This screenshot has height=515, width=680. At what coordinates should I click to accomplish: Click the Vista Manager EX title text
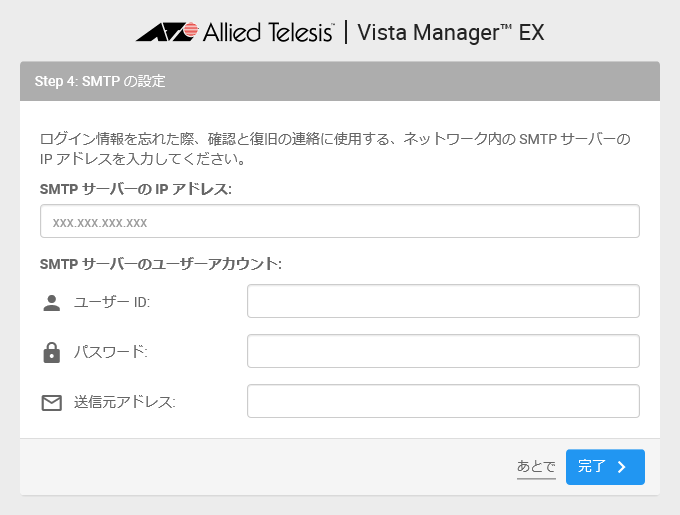tap(451, 33)
